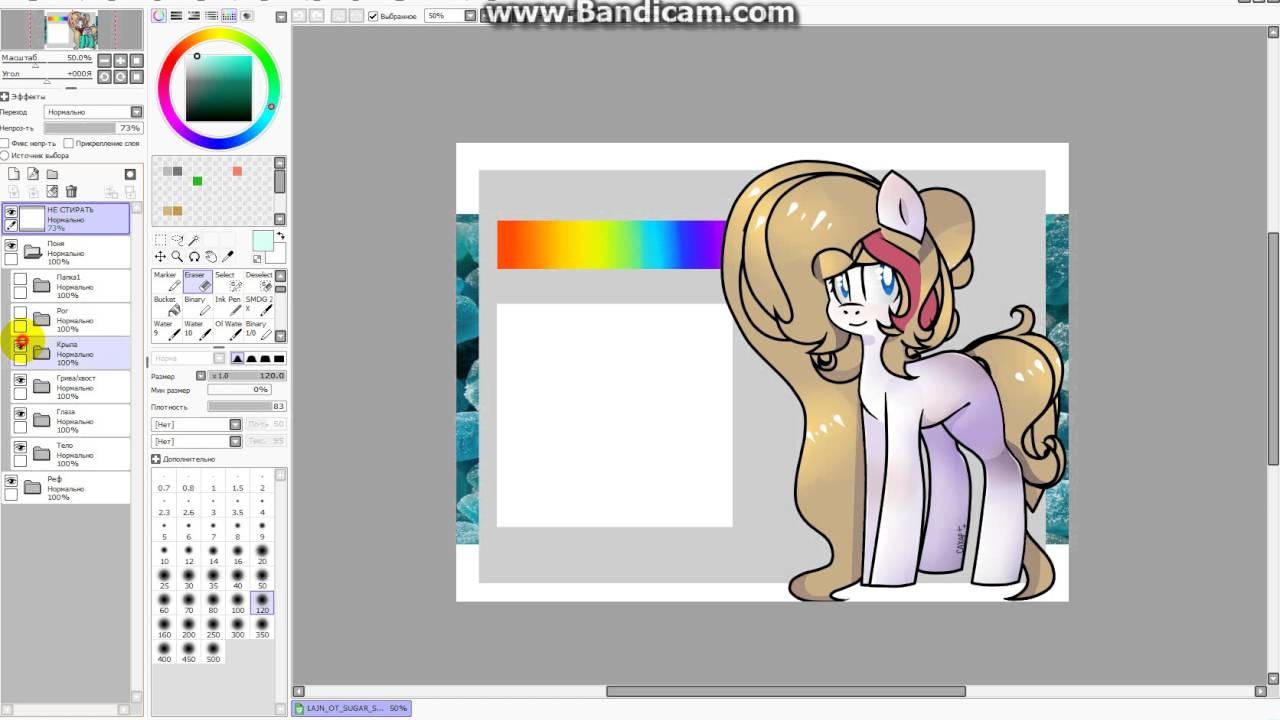Hide the НЕ СТИРАТЬ layer
Screen dimensions: 1280x720
click(x=11, y=212)
